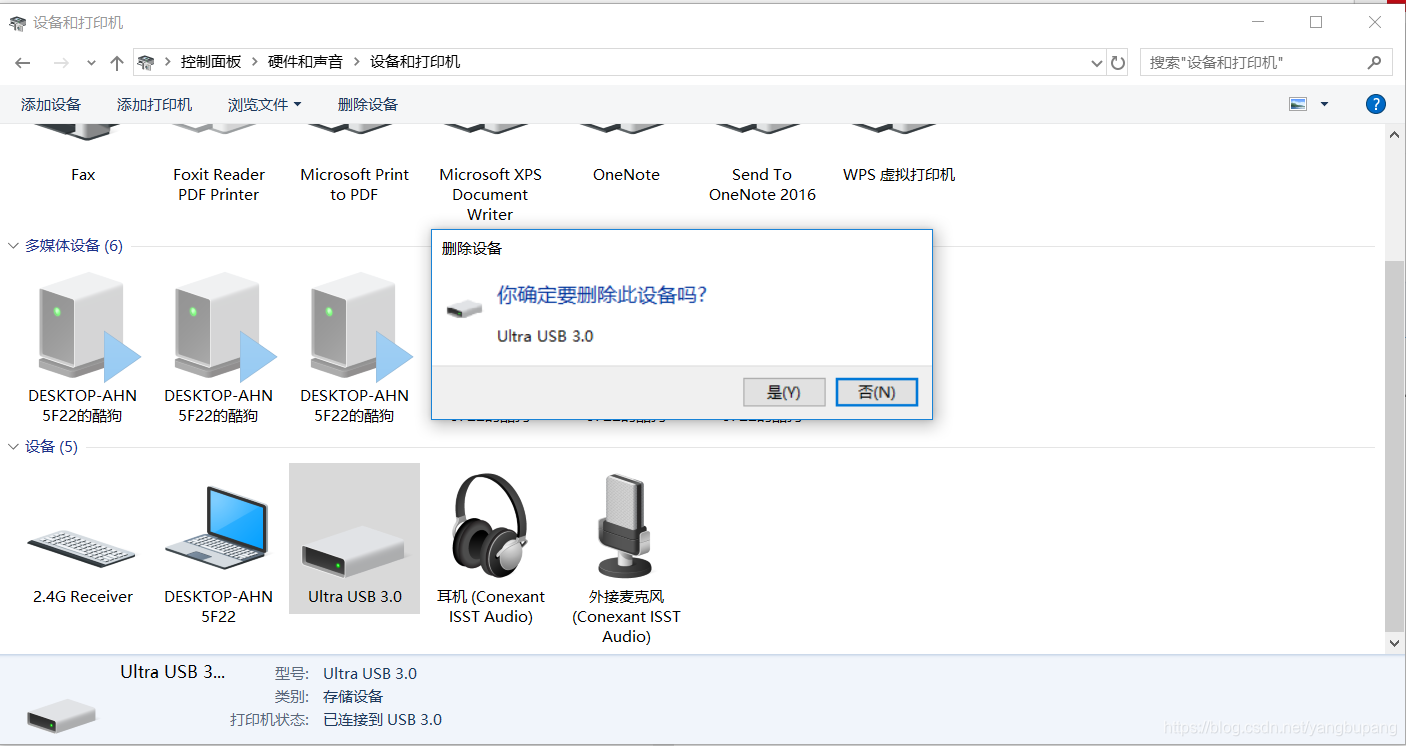
Task: Click the USB icon in delete dialog
Action: point(464,309)
